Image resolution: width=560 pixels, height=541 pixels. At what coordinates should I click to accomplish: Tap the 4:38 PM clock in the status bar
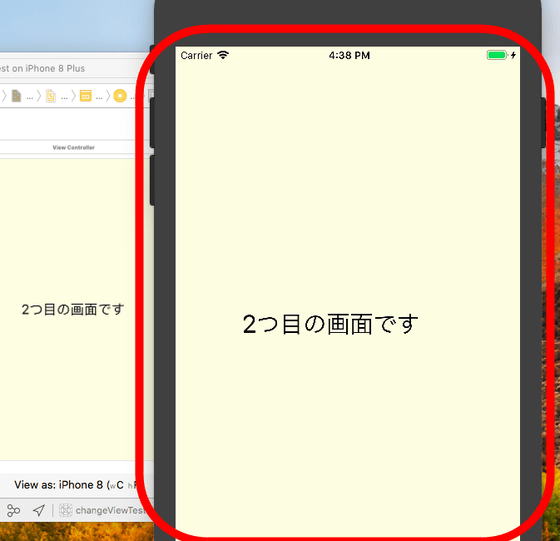349,55
